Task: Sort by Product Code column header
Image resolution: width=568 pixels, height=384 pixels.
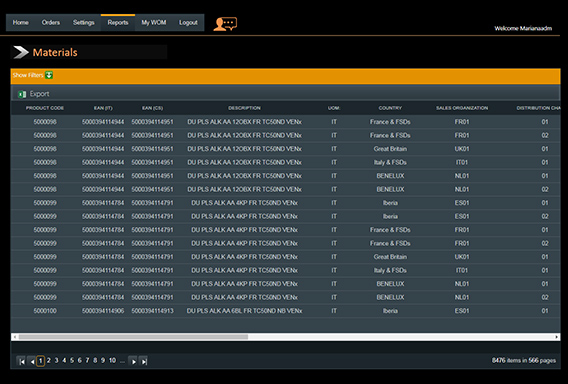Action: coord(45,108)
